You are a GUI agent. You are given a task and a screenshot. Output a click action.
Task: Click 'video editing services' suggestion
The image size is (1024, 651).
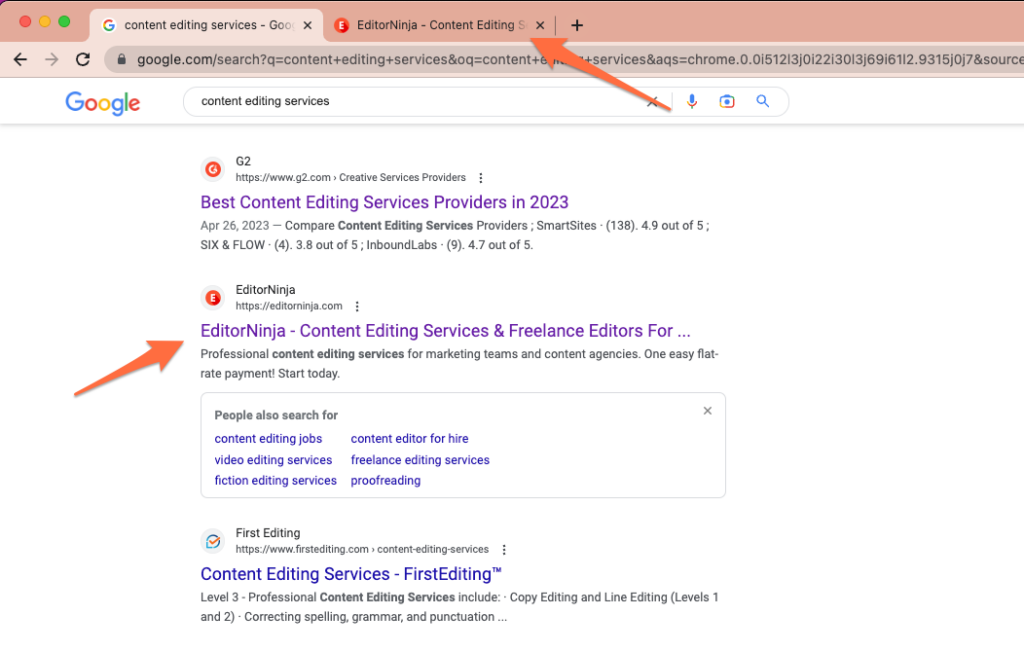[273, 460]
